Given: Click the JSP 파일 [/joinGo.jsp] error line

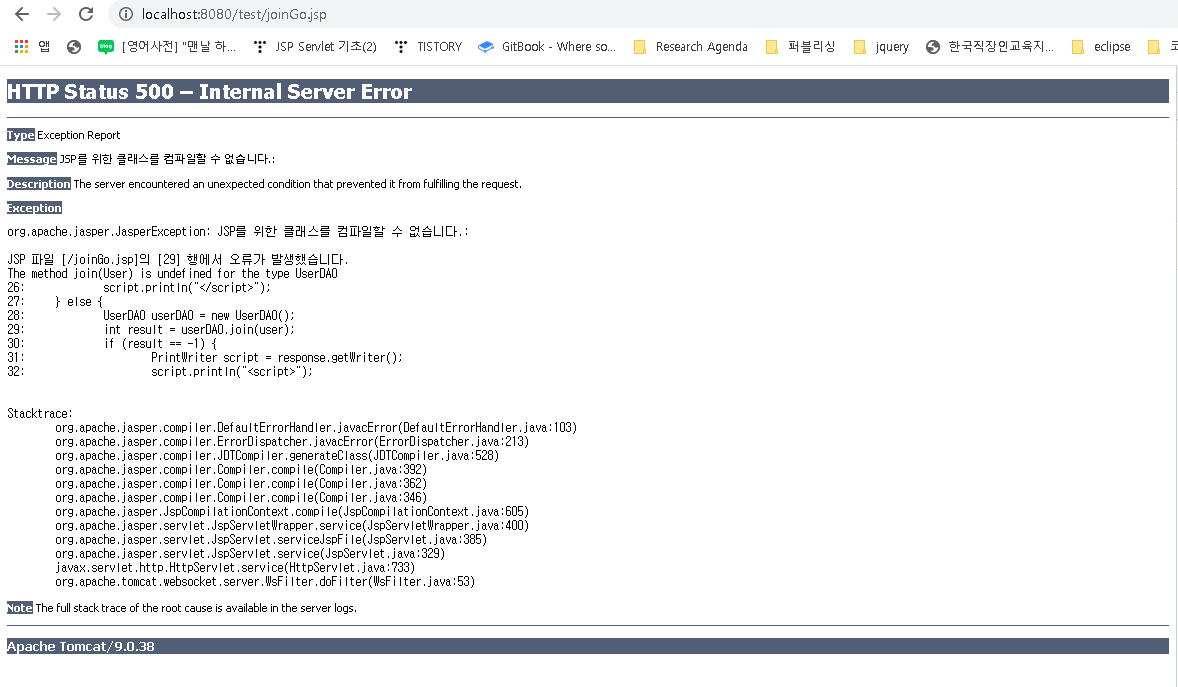Looking at the screenshot, I should click(178, 259).
